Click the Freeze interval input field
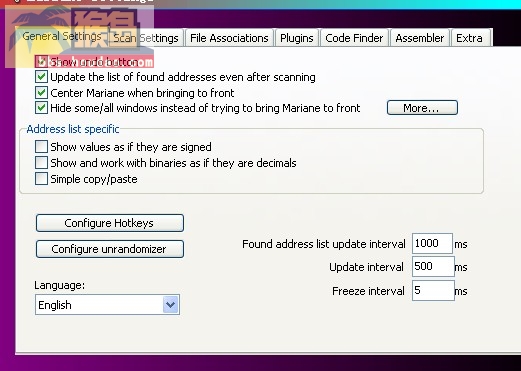Screen dimensions: 521x371 click(433, 291)
